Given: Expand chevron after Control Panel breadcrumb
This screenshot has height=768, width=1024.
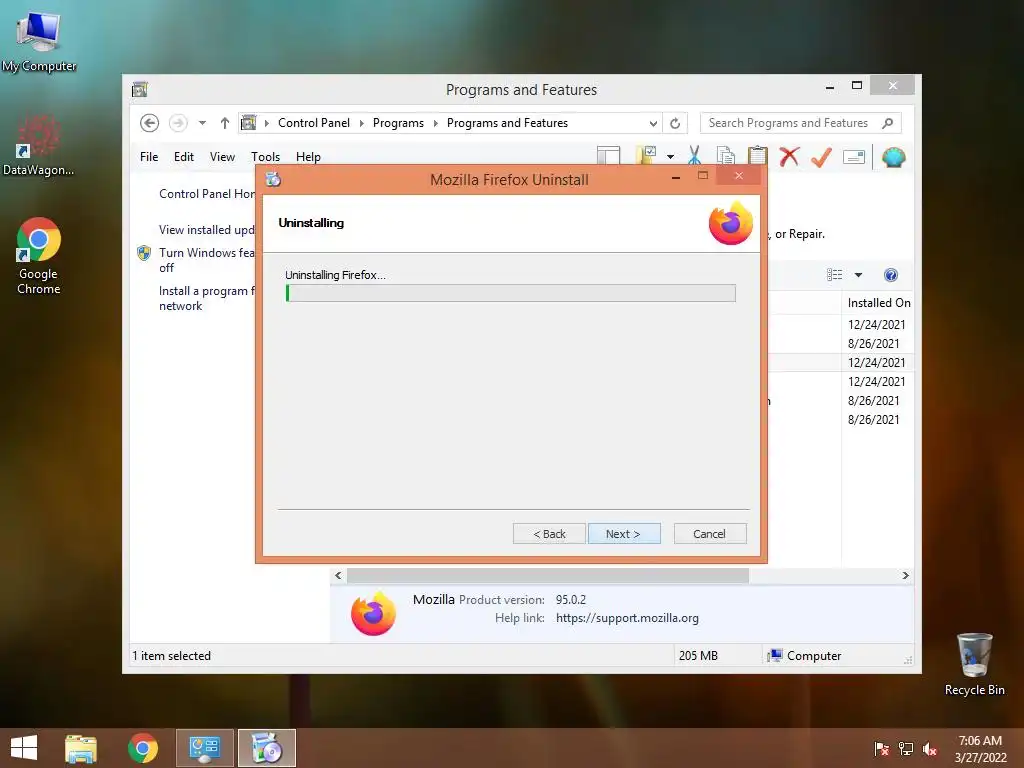Looking at the screenshot, I should [x=361, y=123].
